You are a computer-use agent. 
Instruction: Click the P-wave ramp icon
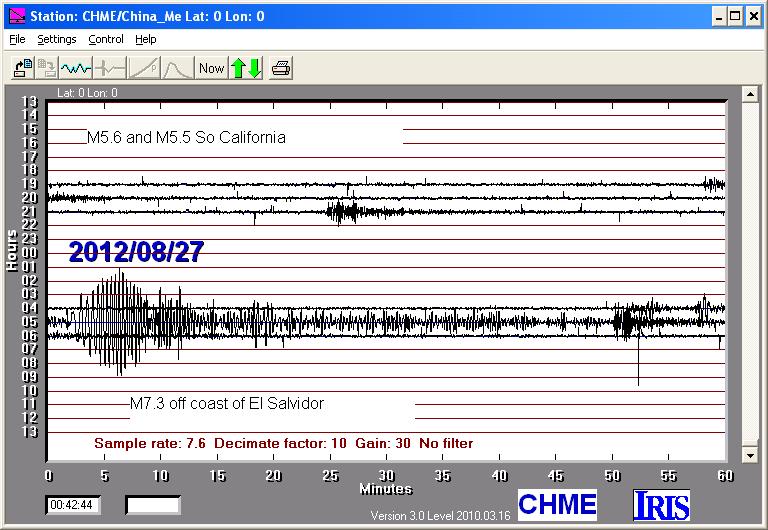tap(143, 68)
